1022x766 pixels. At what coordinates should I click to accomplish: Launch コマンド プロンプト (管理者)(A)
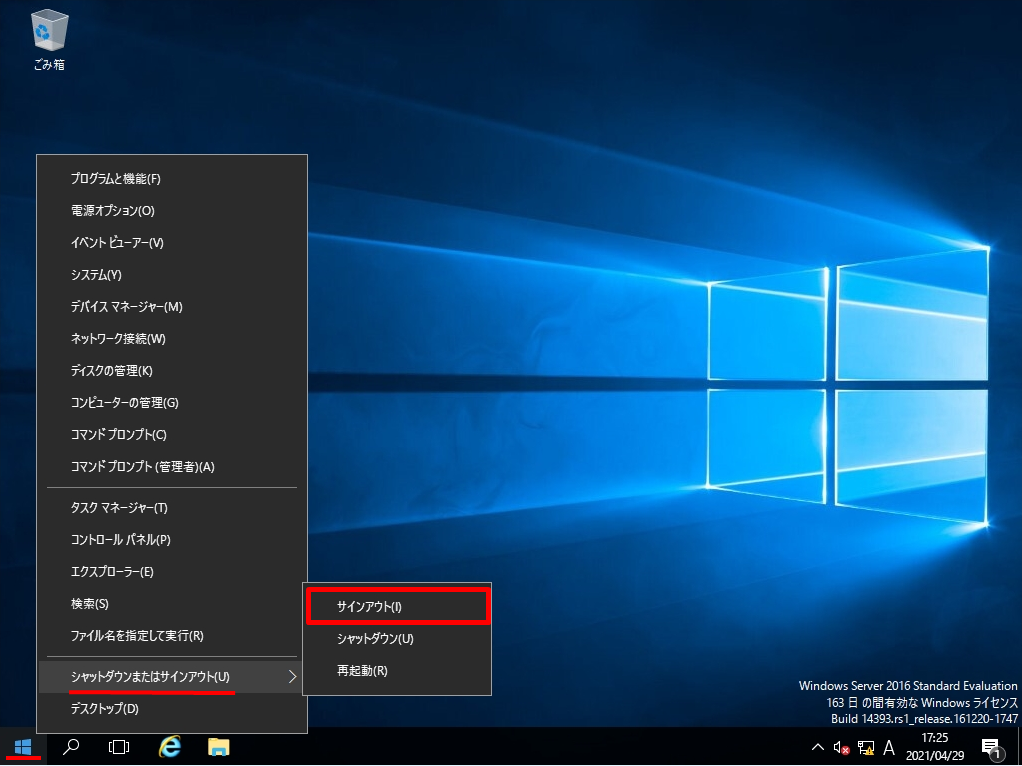coord(172,466)
